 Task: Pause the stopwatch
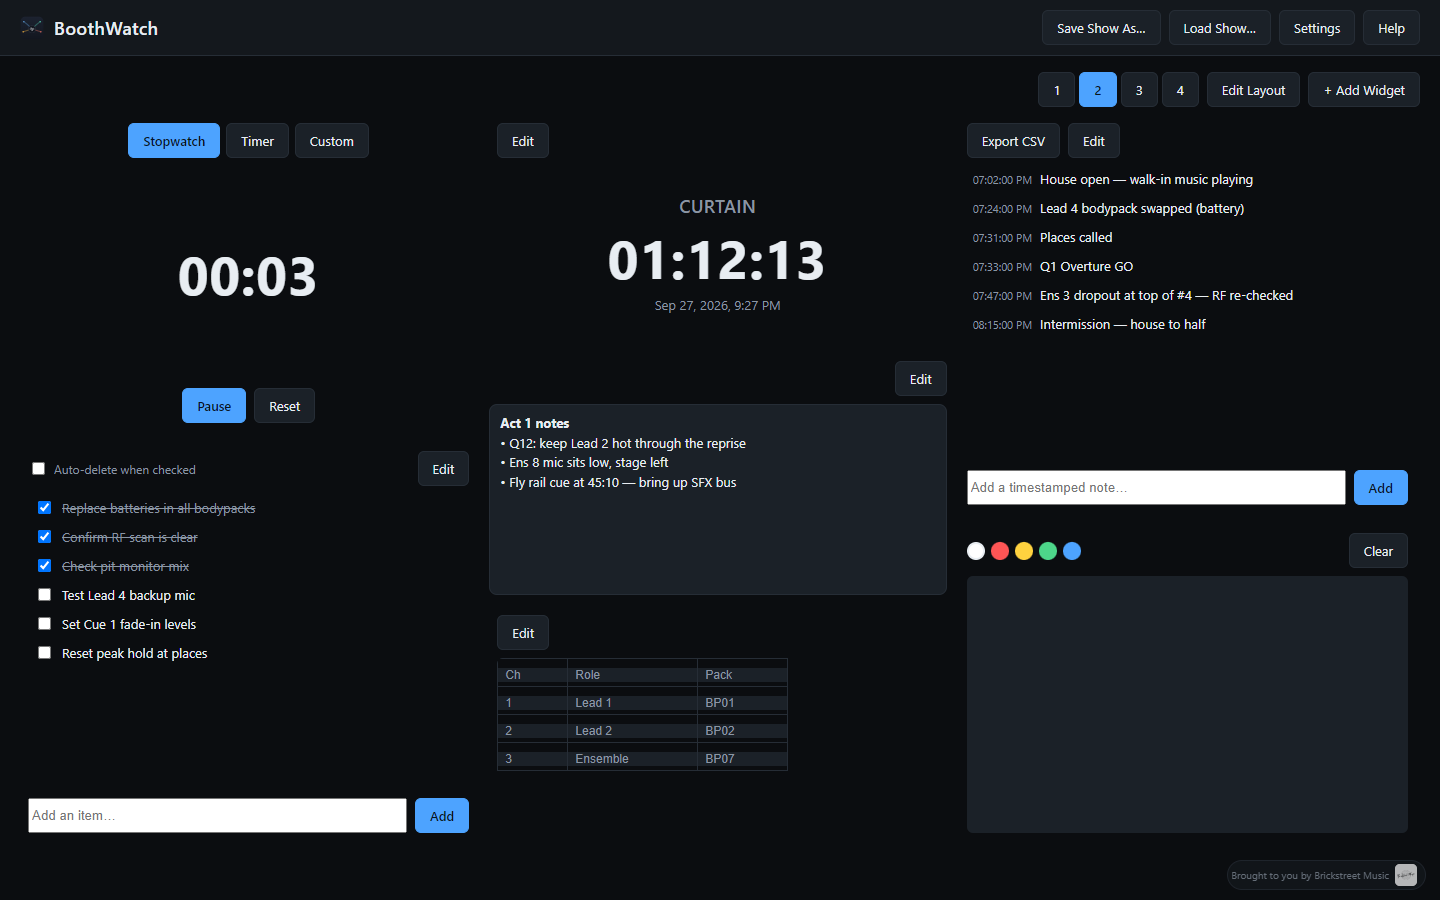(x=214, y=406)
